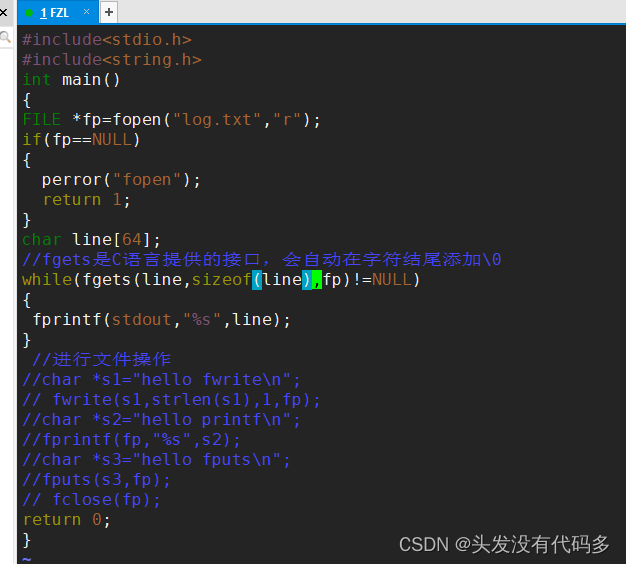The image size is (626, 564).
Task: Click the perror("fopen"); line
Action: pyautogui.click(x=121, y=180)
